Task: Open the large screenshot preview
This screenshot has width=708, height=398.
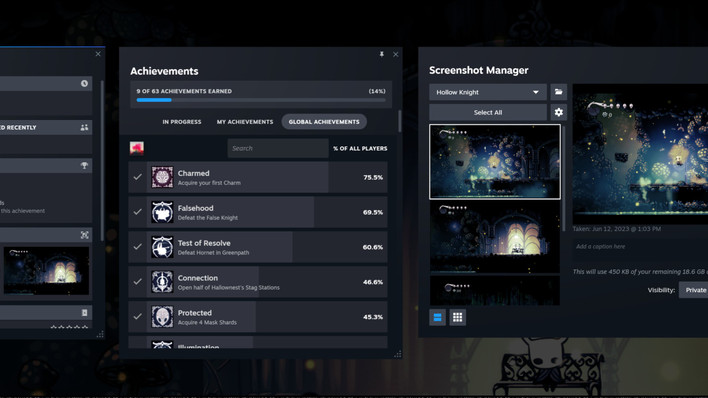Action: (640, 154)
